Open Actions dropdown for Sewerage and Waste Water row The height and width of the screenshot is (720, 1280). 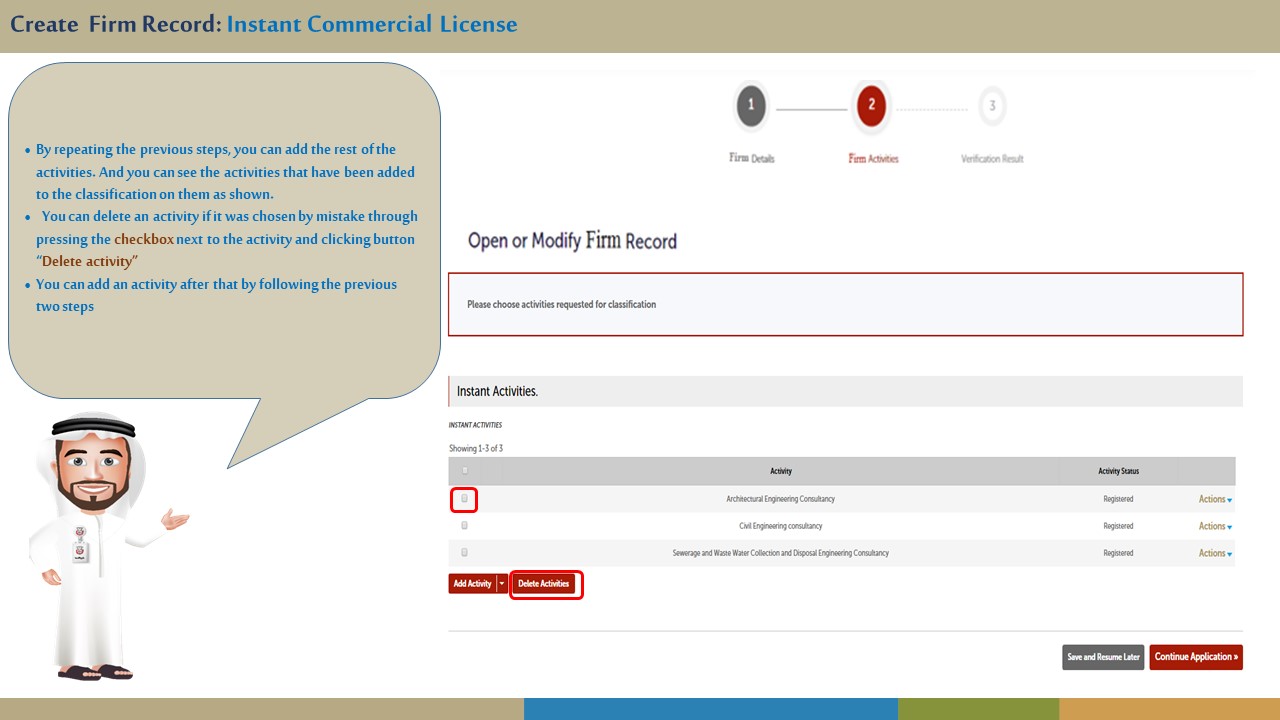(1215, 553)
